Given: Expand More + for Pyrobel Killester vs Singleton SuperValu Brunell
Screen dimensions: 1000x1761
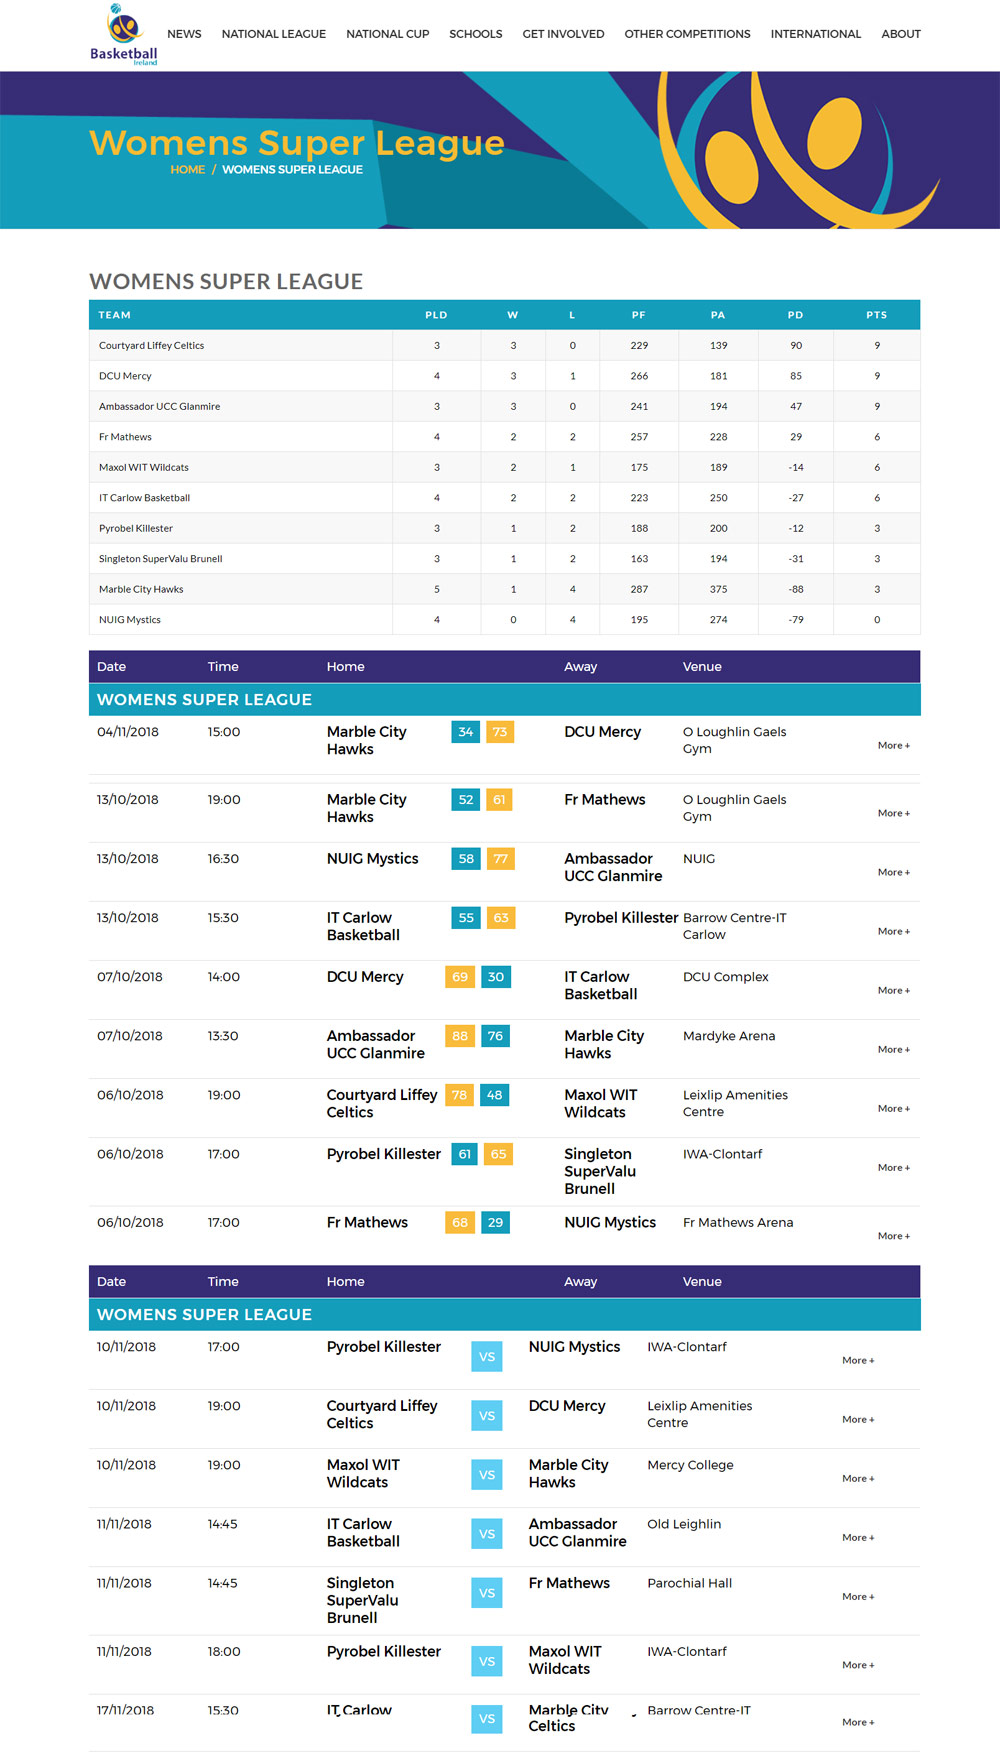Looking at the screenshot, I should click(x=894, y=1168).
